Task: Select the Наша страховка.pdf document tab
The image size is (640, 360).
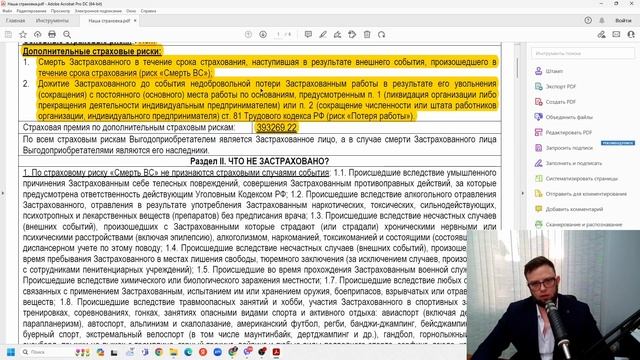Action: pos(109,20)
